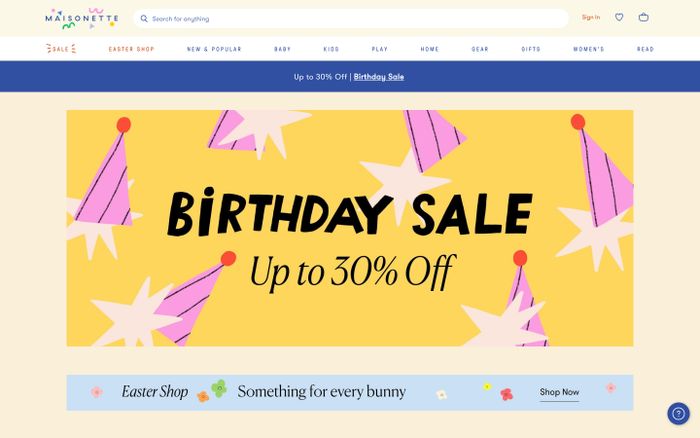Open the wishlist heart icon
Screen dimensions: 700x438
click(x=619, y=17)
